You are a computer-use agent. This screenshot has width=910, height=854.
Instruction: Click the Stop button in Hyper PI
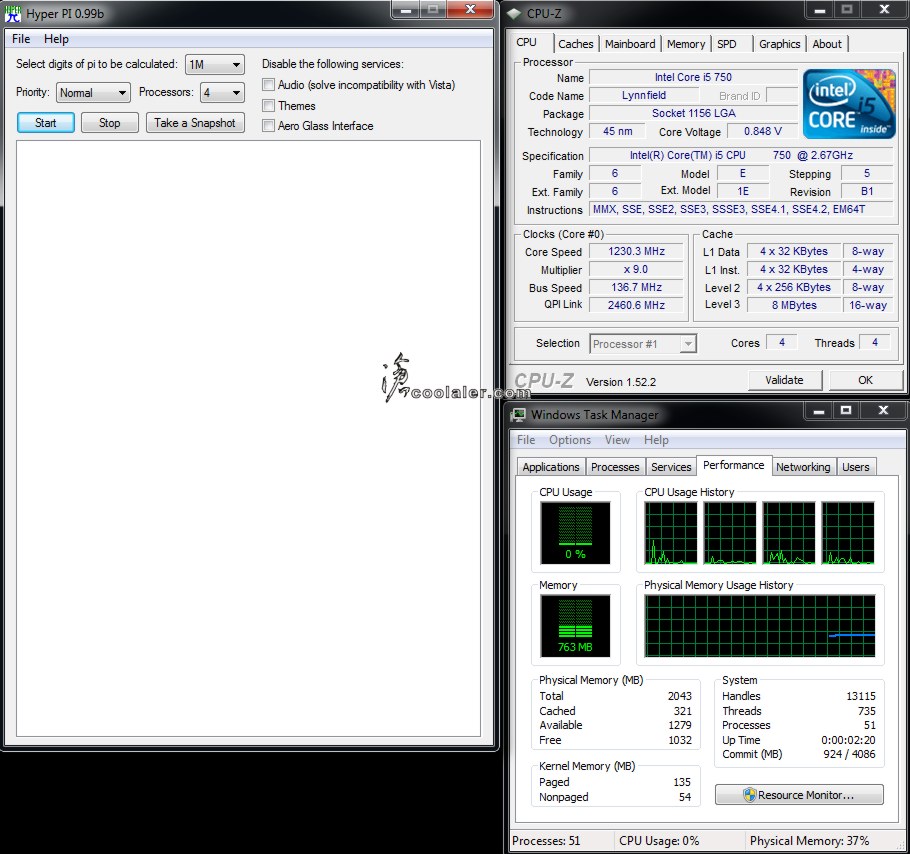coord(110,122)
